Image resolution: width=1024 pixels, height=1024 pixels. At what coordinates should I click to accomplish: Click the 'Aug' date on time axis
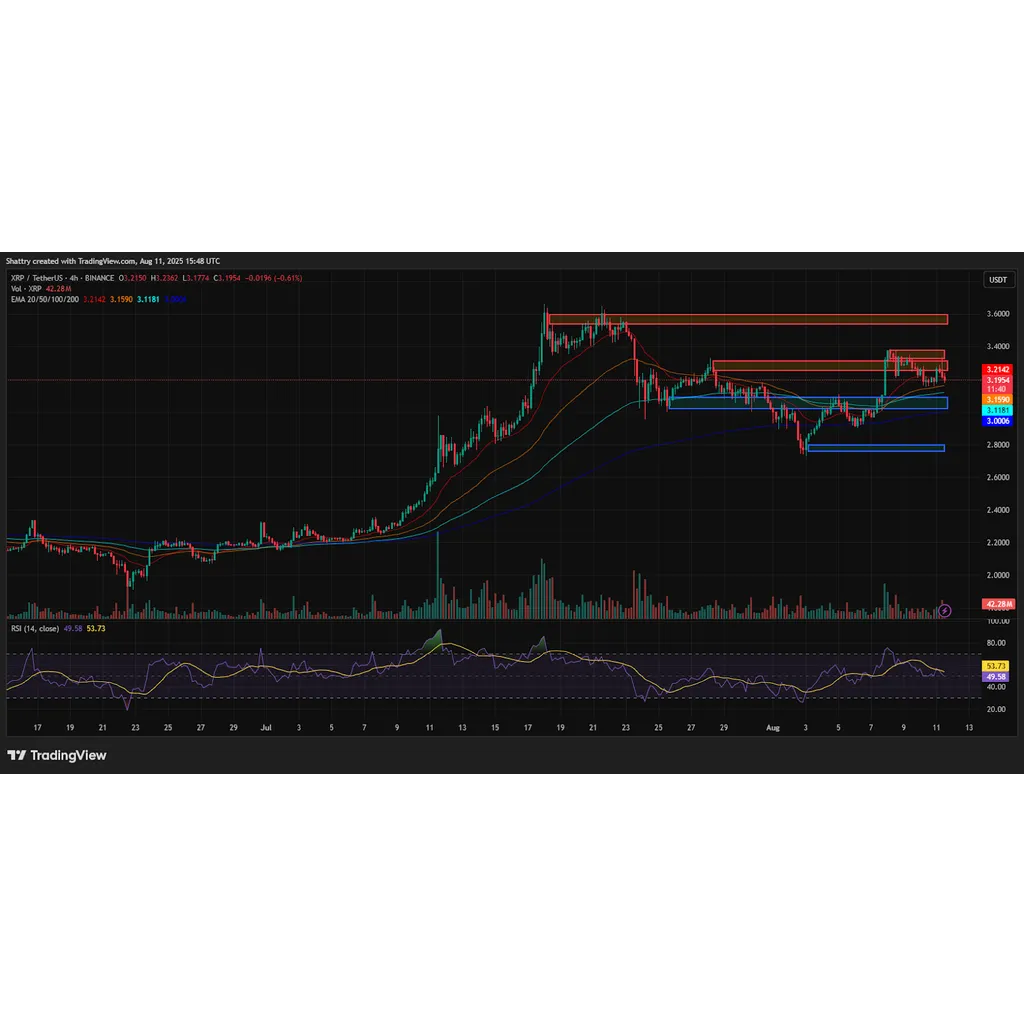773,728
